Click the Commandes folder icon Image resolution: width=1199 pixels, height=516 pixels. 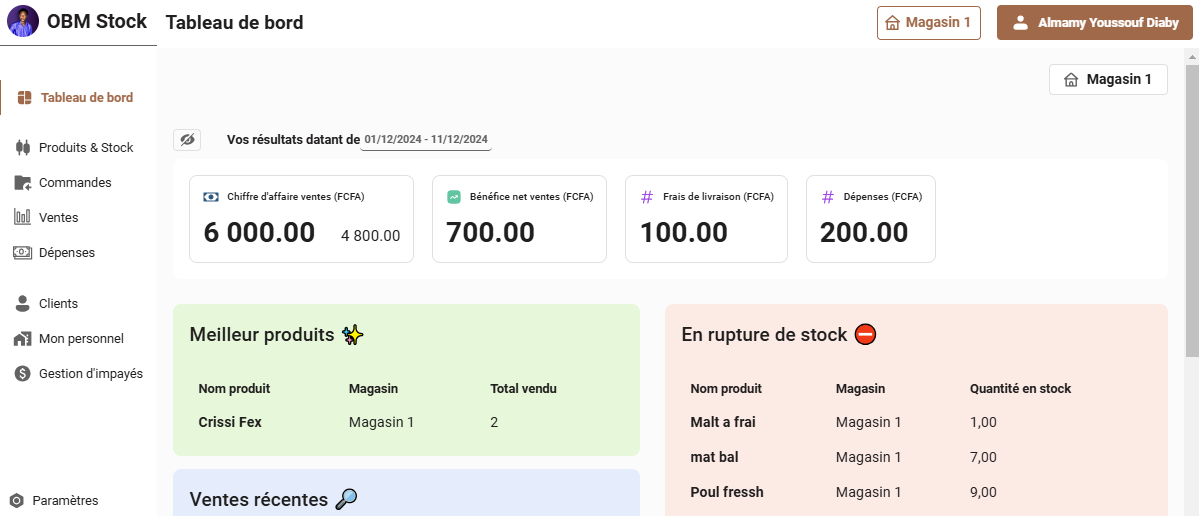22,183
